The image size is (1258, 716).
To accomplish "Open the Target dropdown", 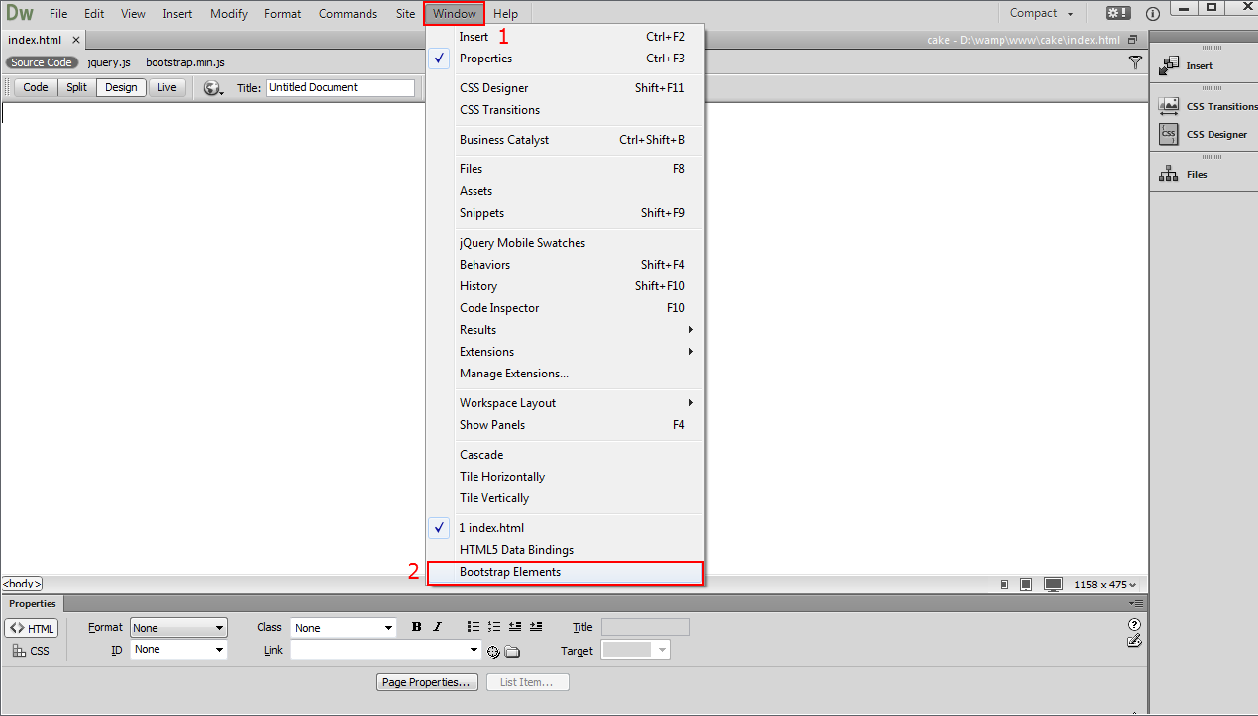I will coord(636,650).
